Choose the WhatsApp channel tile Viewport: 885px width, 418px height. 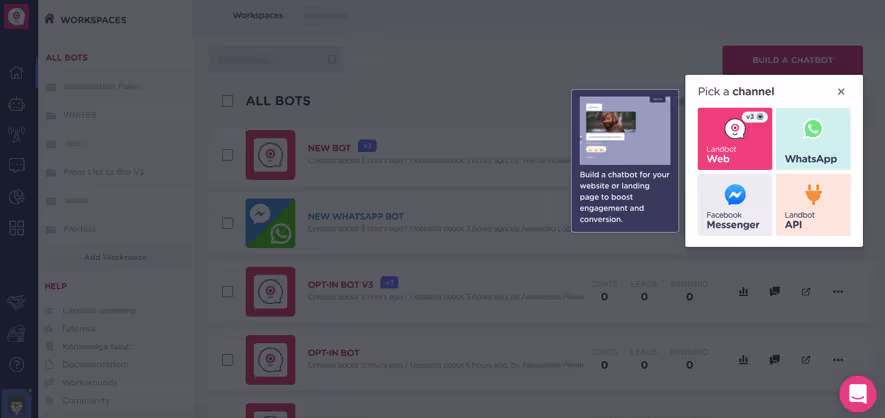tap(813, 139)
